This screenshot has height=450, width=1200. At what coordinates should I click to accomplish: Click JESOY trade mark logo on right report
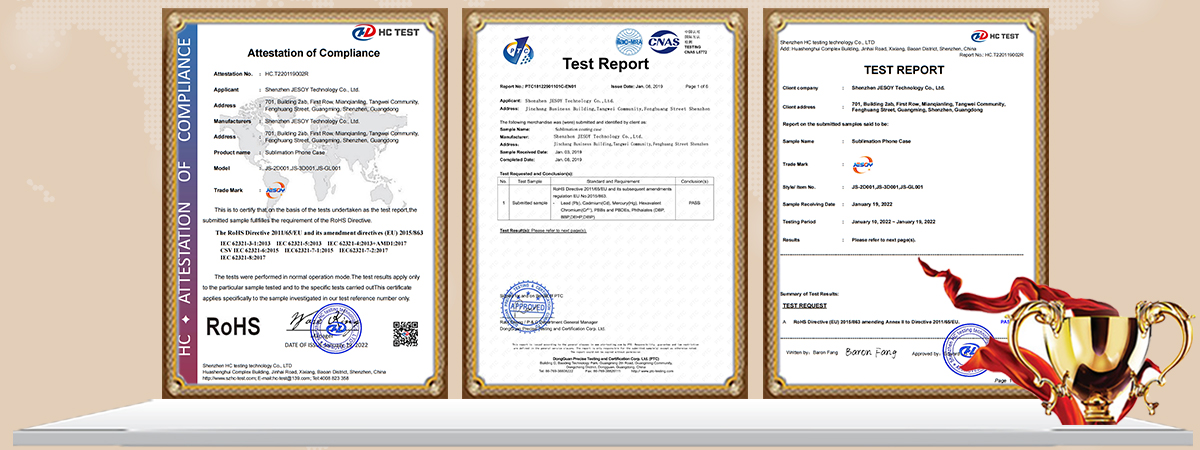pos(862,164)
